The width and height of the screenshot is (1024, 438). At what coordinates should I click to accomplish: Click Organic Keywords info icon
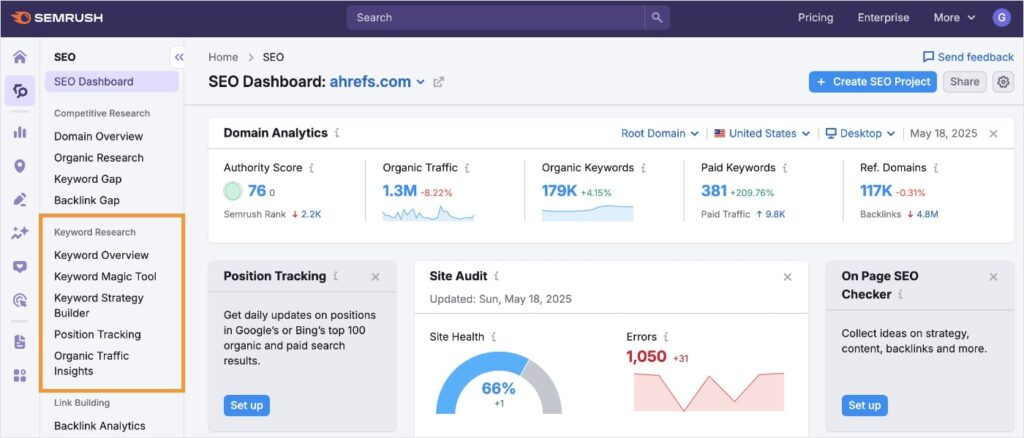tap(643, 168)
